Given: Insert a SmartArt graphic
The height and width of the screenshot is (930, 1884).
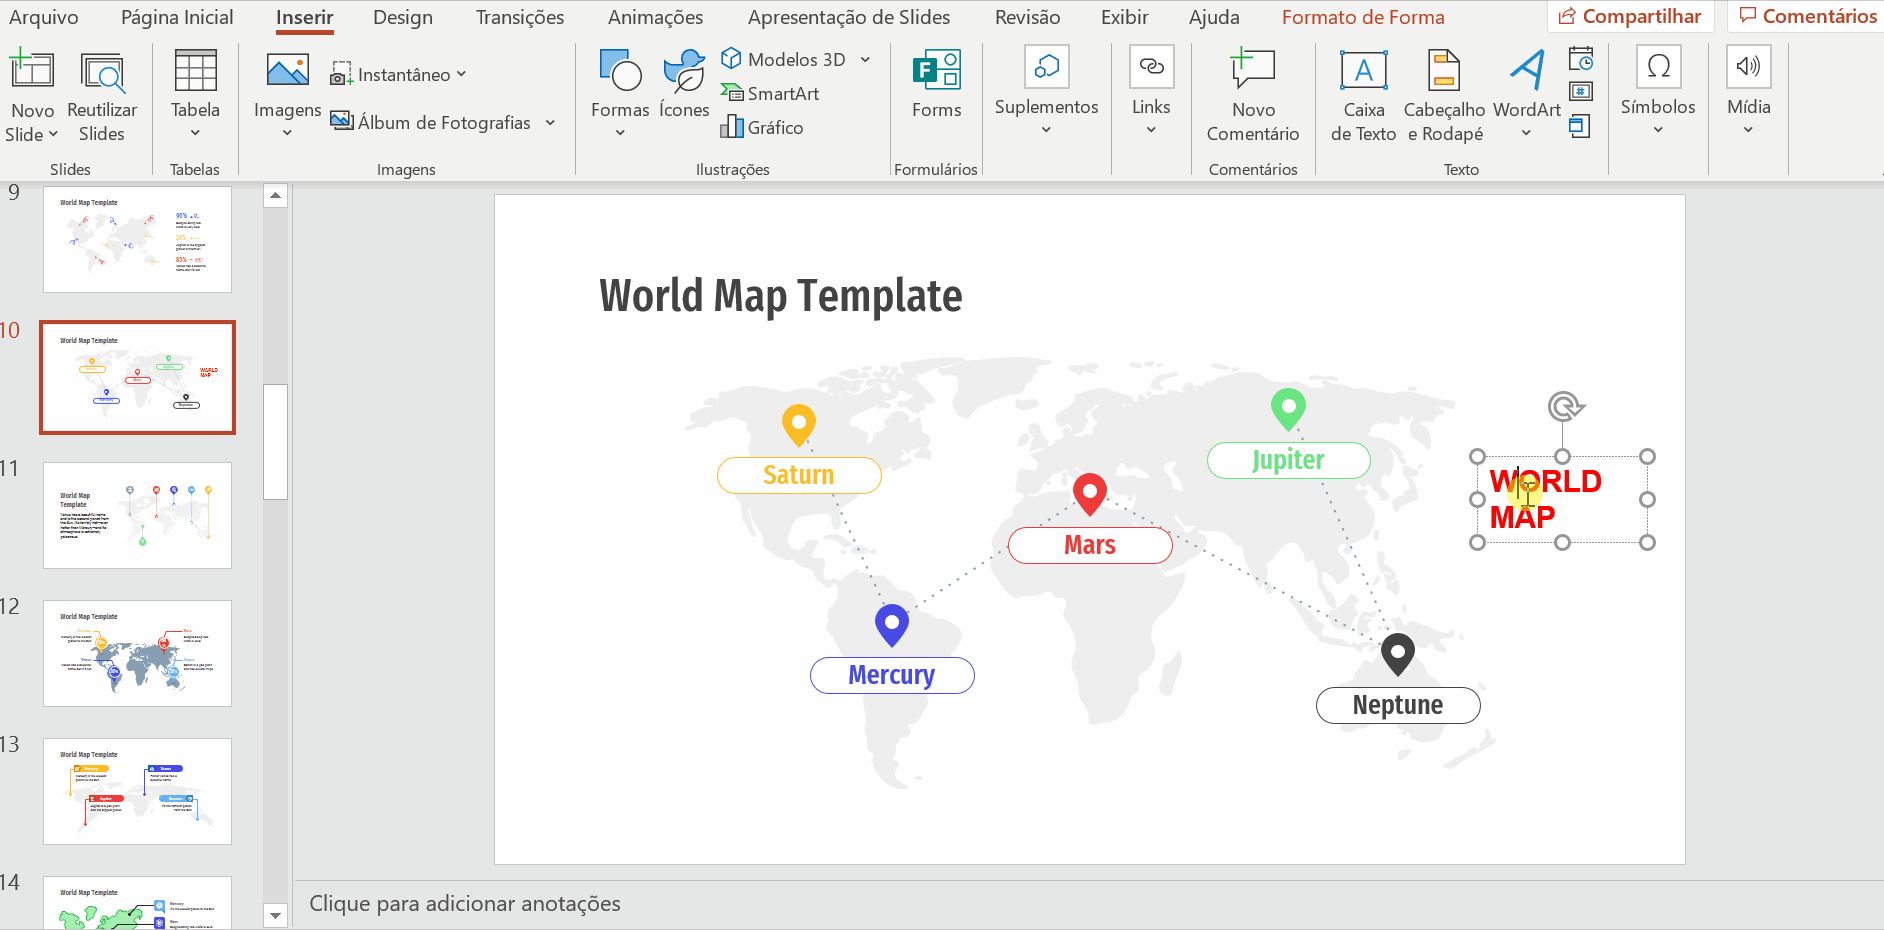Looking at the screenshot, I should point(770,93).
